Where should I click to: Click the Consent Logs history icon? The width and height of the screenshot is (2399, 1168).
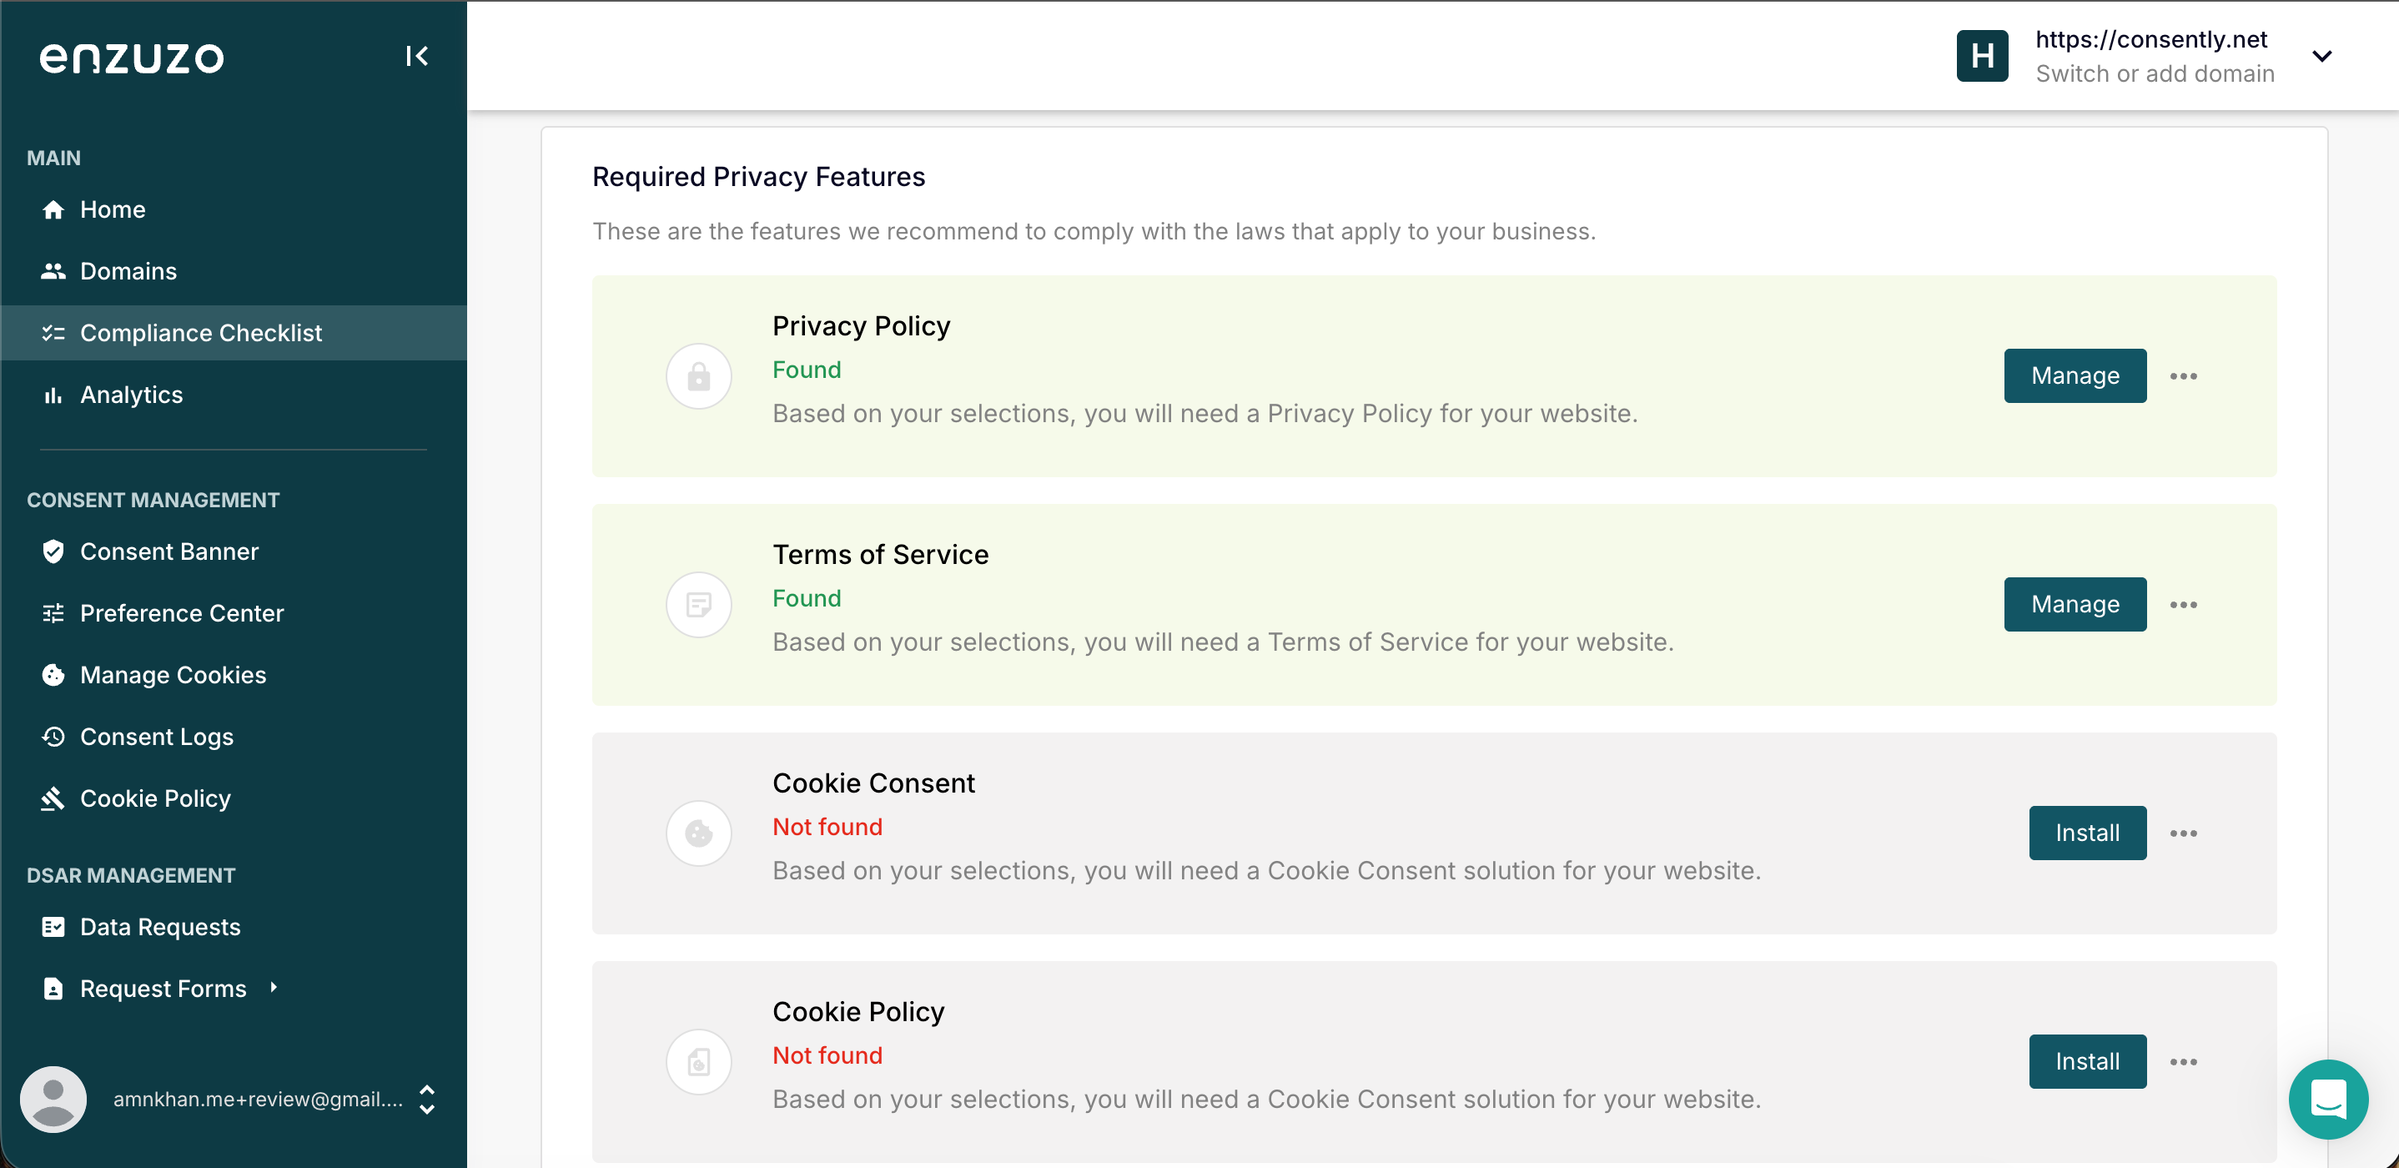coord(53,737)
